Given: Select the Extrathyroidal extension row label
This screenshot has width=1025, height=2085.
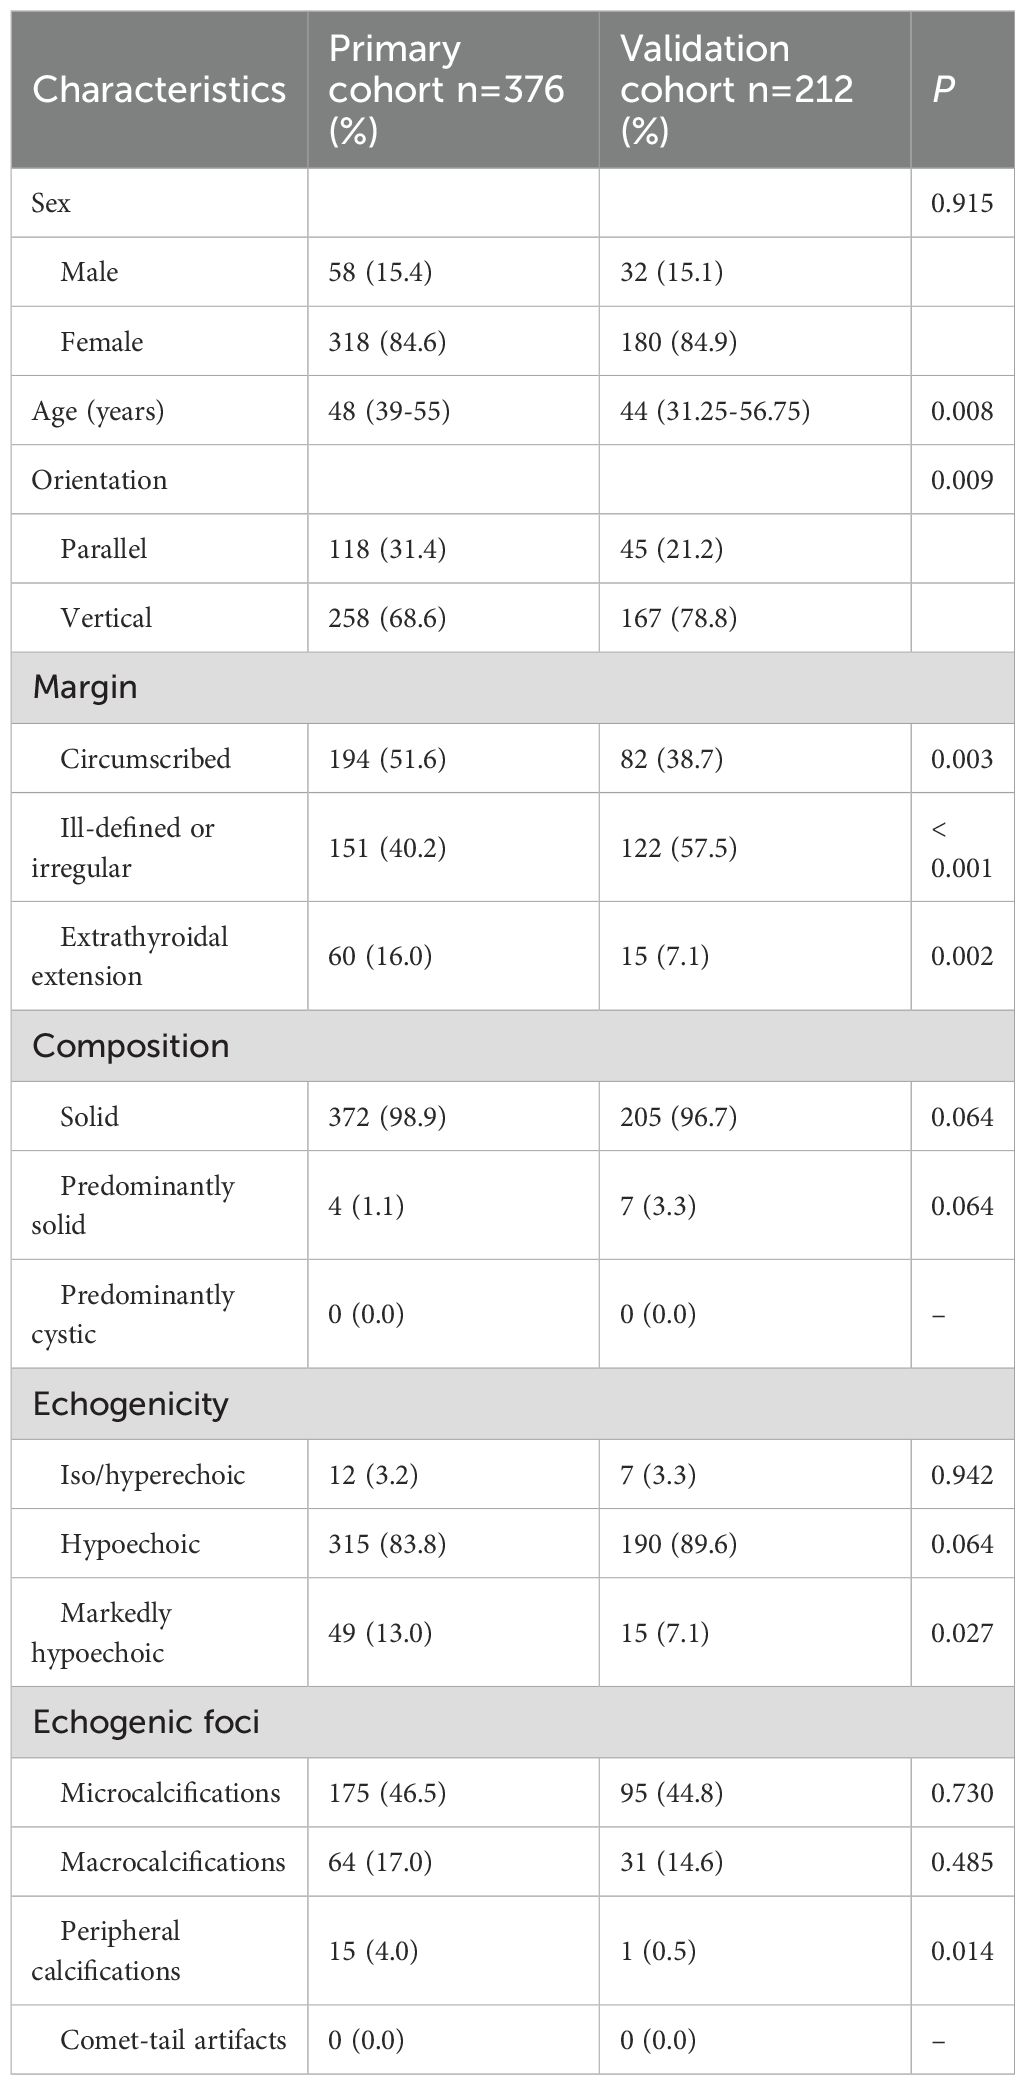Looking at the screenshot, I should coord(130,956).
